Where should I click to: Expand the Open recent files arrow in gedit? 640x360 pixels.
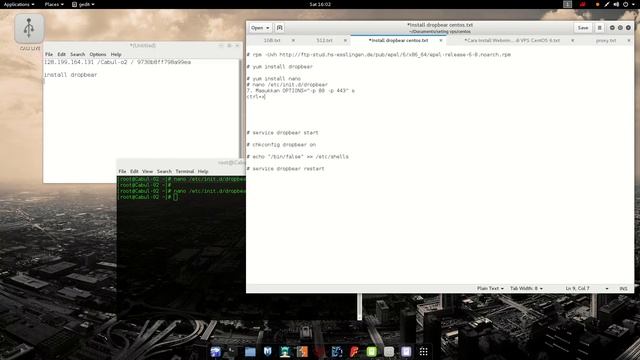[x=268, y=28]
